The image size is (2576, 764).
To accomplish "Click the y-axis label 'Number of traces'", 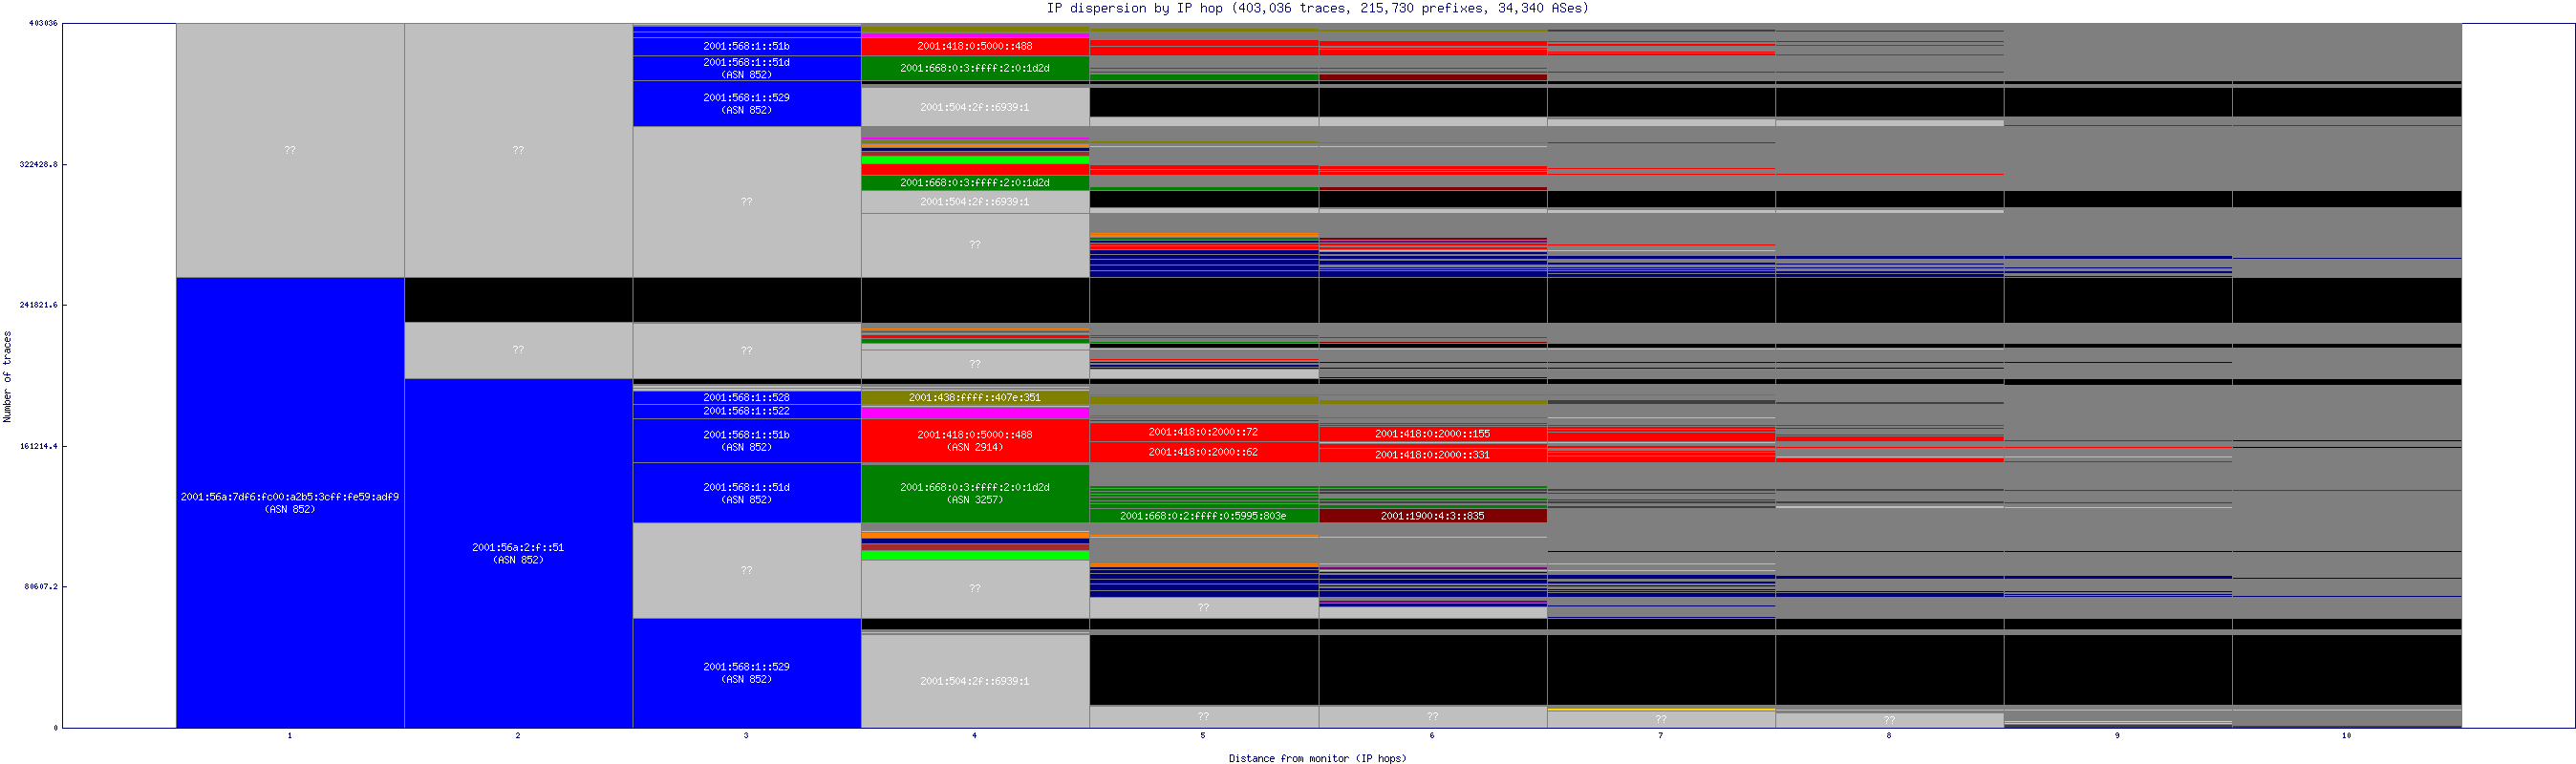I will point(7,376).
